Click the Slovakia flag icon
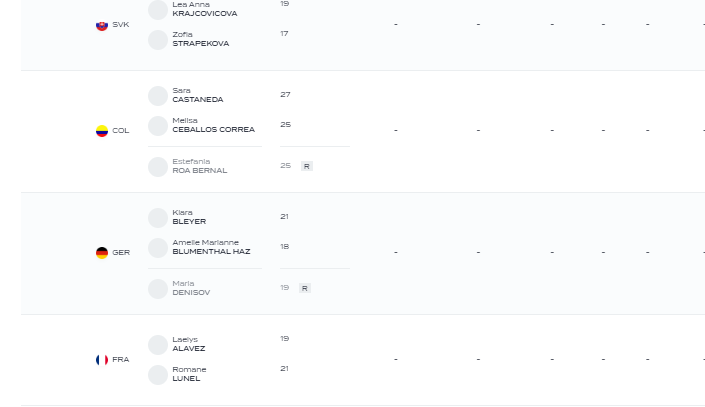Viewport: 705px width, 407px height. 102,25
